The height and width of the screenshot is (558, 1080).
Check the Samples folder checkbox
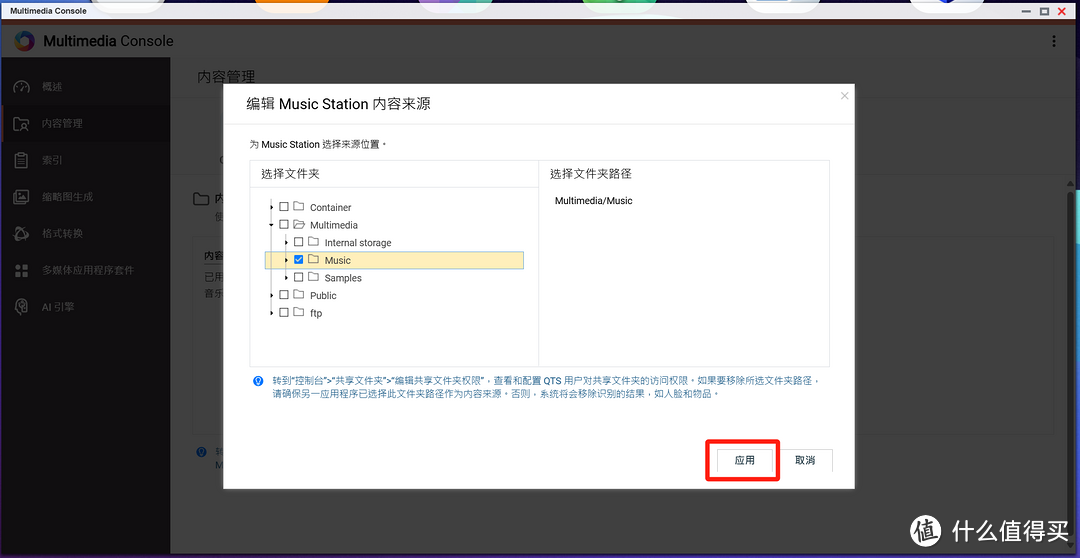coord(298,278)
